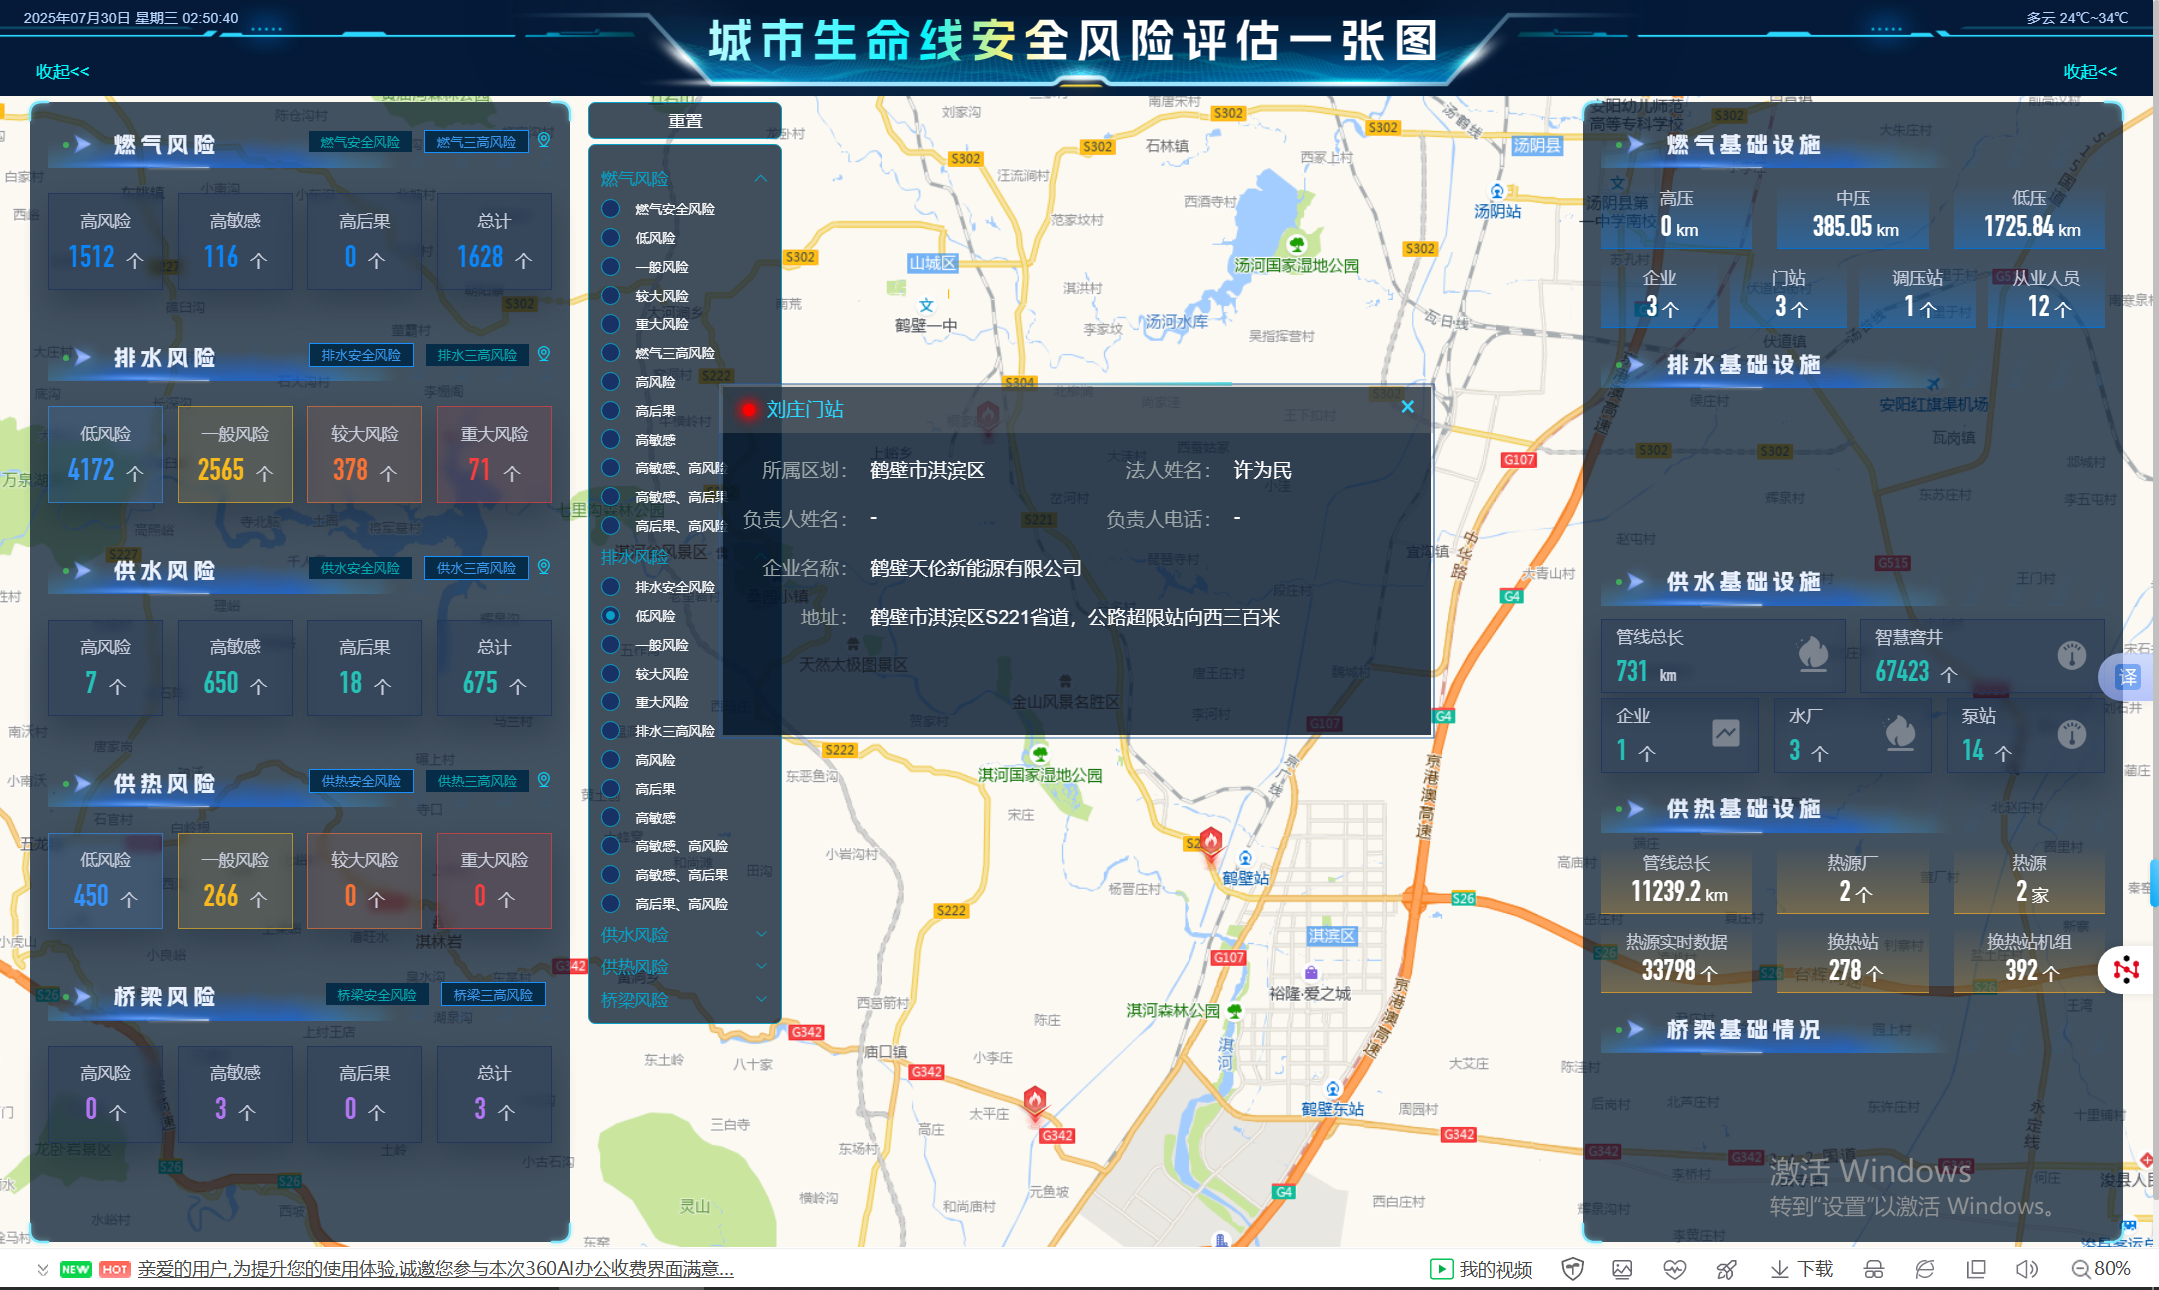Click the location pin icon in 排水风险 header
This screenshot has width=2159, height=1290.
544,354
